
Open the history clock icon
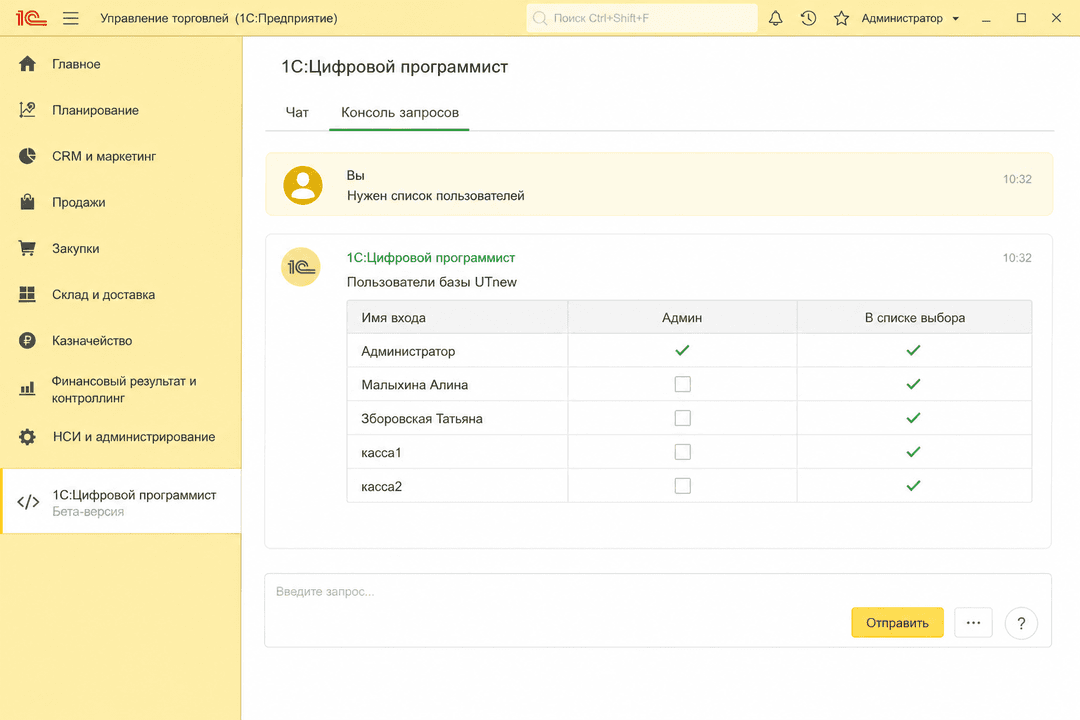(809, 19)
